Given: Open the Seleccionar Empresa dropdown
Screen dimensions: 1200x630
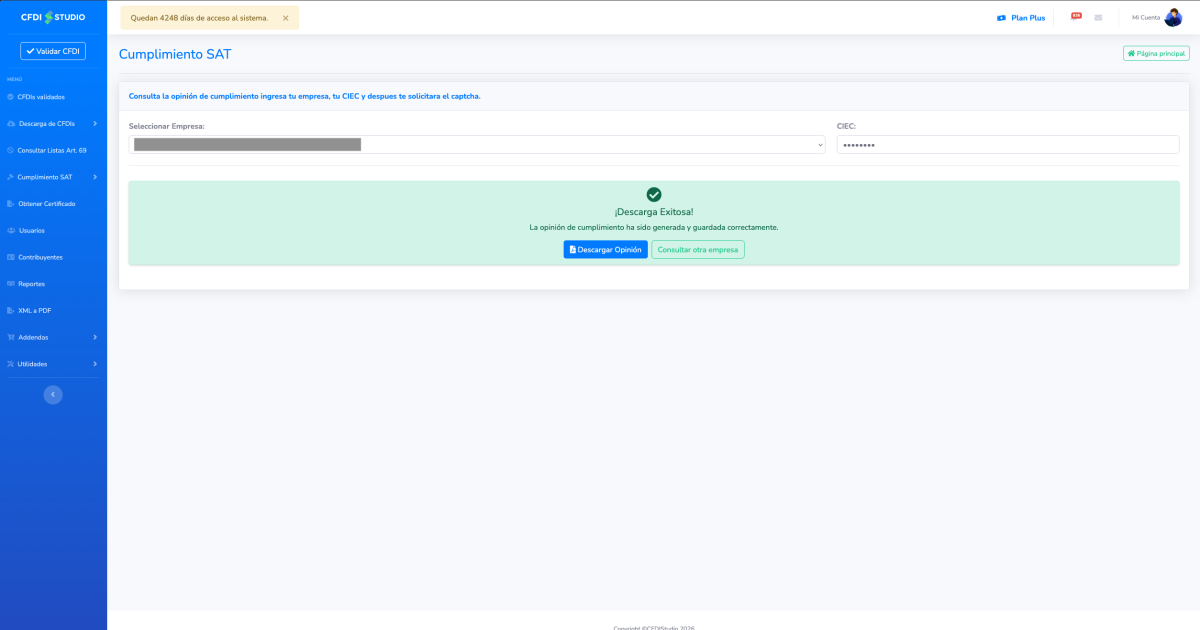Looking at the screenshot, I should coord(477,145).
